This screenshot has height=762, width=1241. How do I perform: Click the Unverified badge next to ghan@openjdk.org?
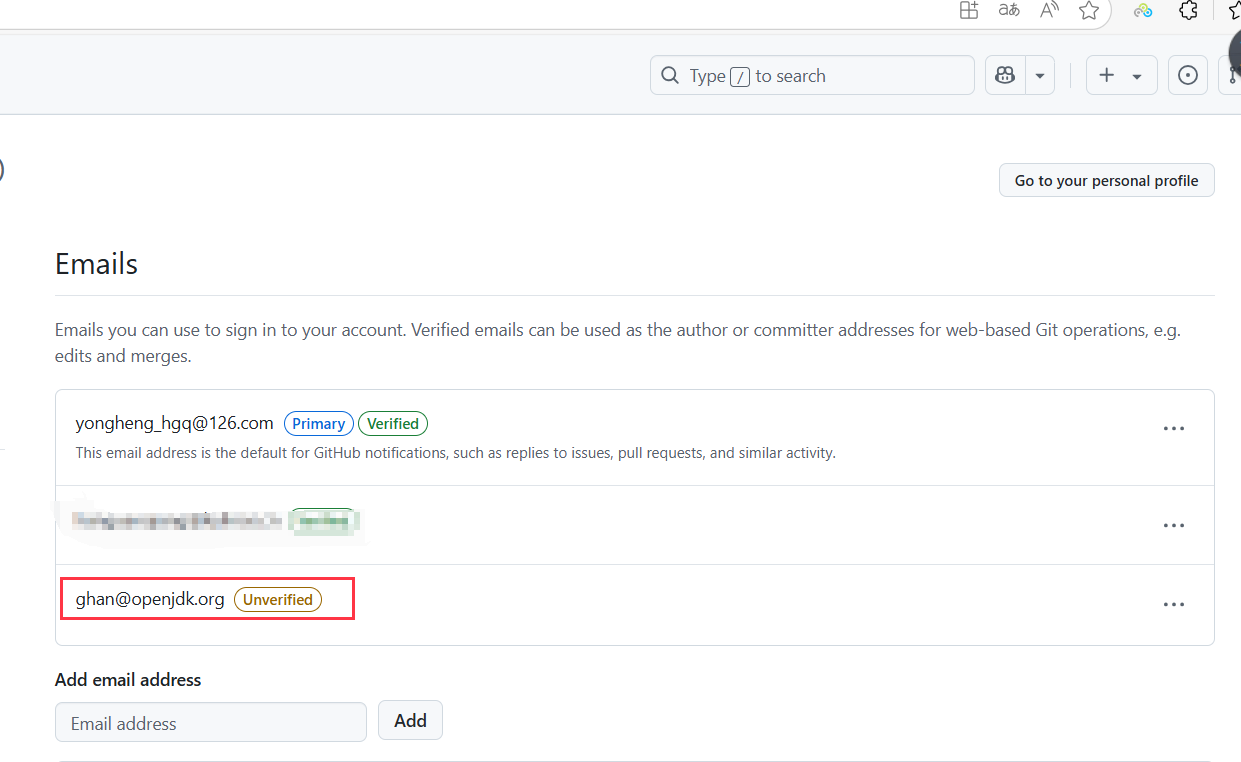coord(278,600)
